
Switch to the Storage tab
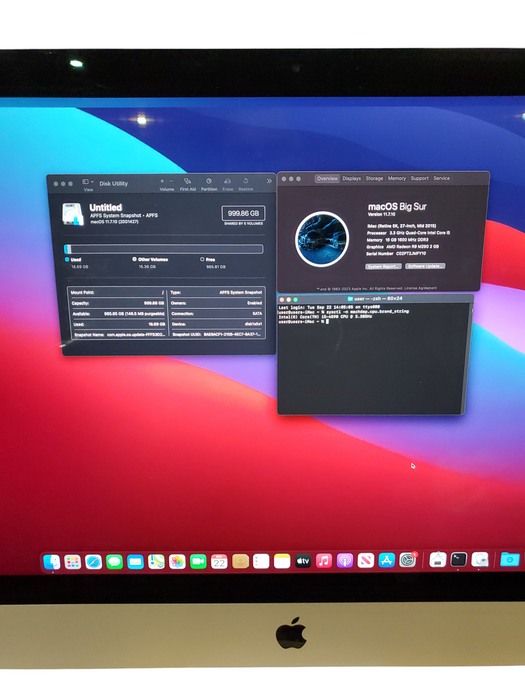coord(374,178)
